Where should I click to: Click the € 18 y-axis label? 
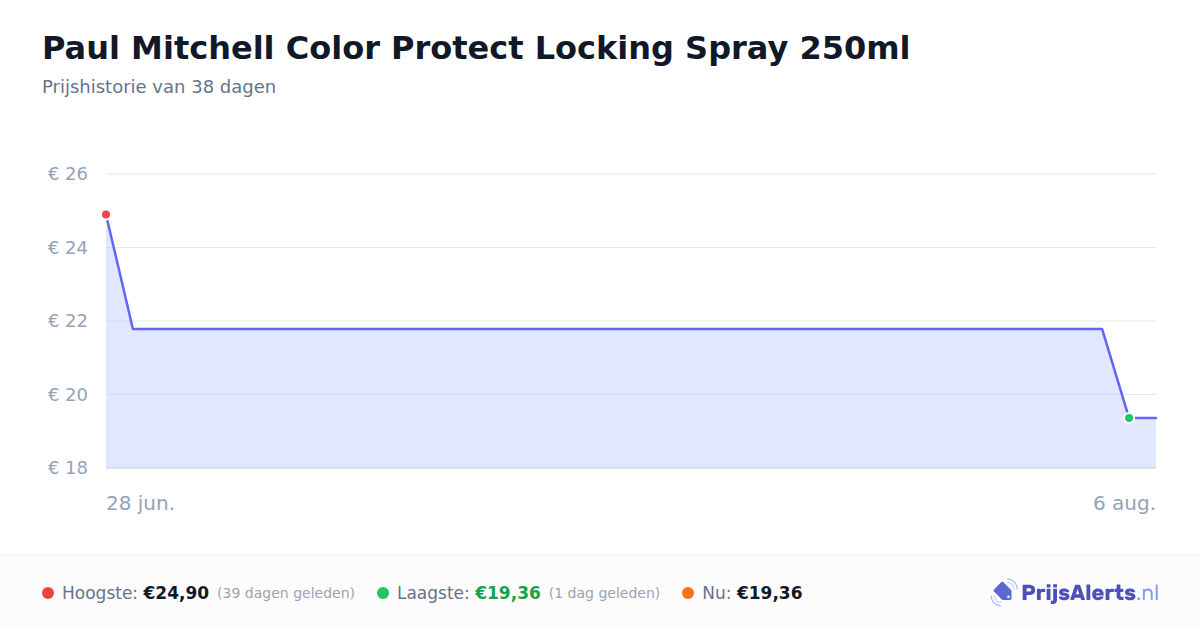coord(68,468)
